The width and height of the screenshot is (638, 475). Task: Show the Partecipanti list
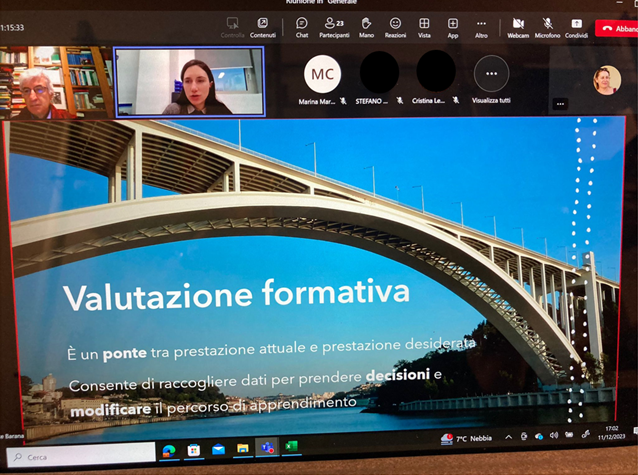(334, 27)
